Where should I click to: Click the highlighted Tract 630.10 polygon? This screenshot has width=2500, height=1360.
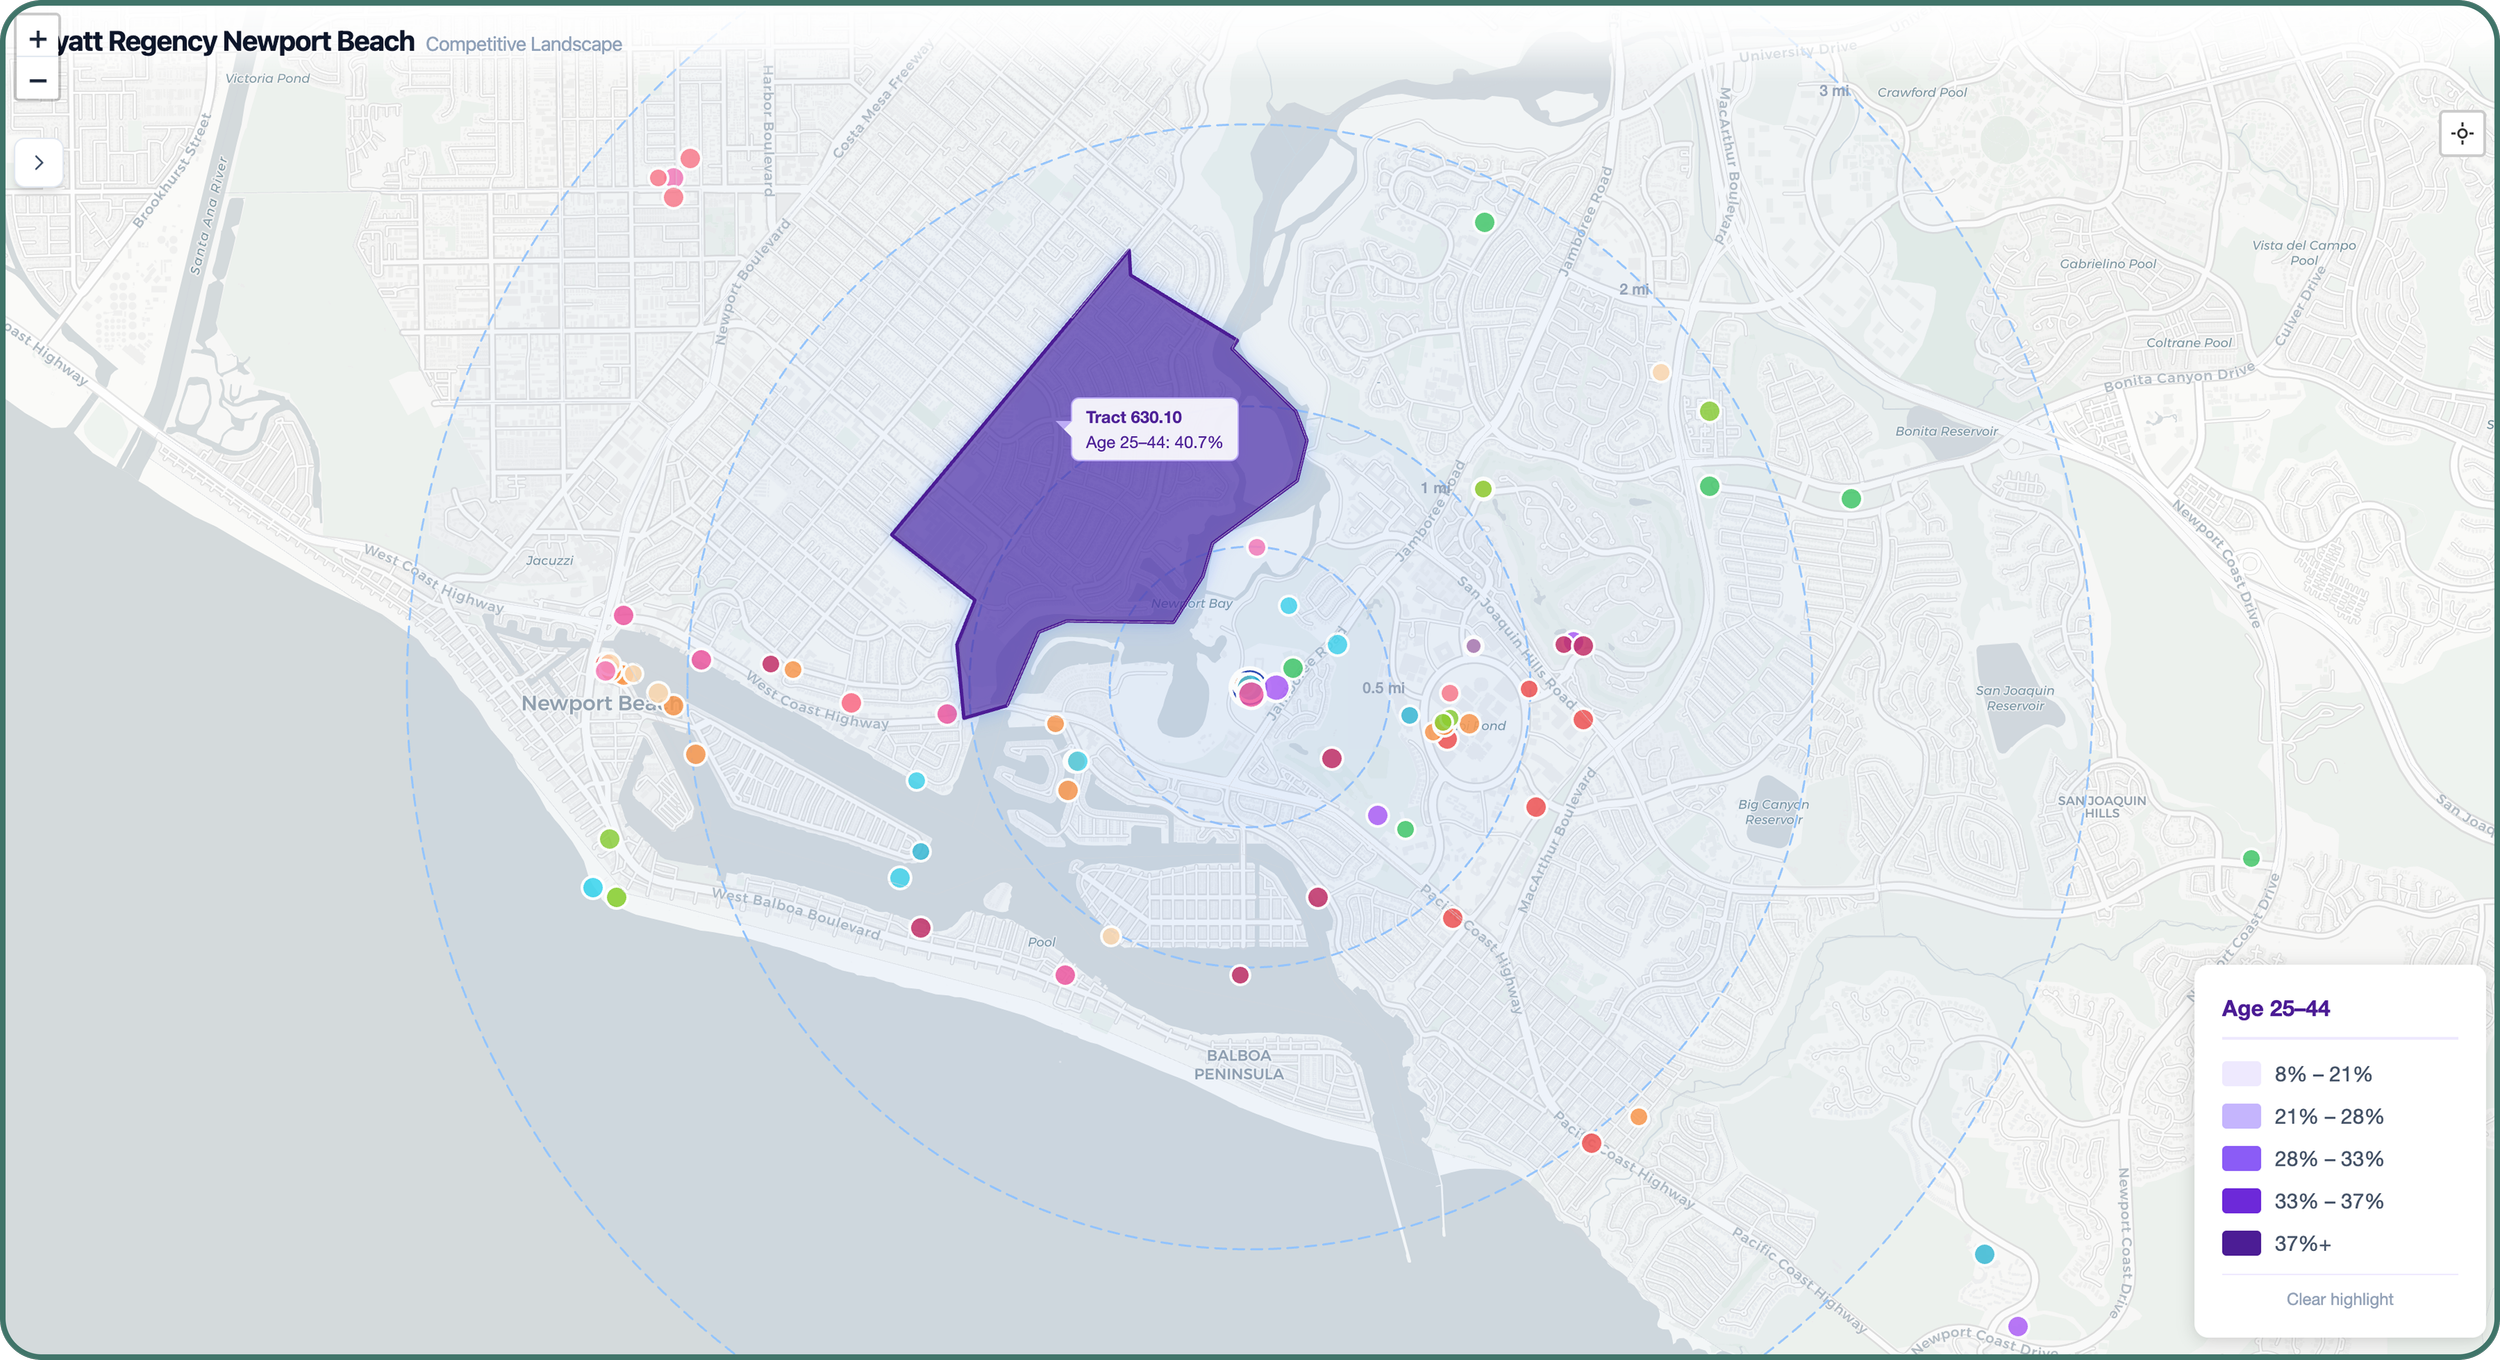1080,540
